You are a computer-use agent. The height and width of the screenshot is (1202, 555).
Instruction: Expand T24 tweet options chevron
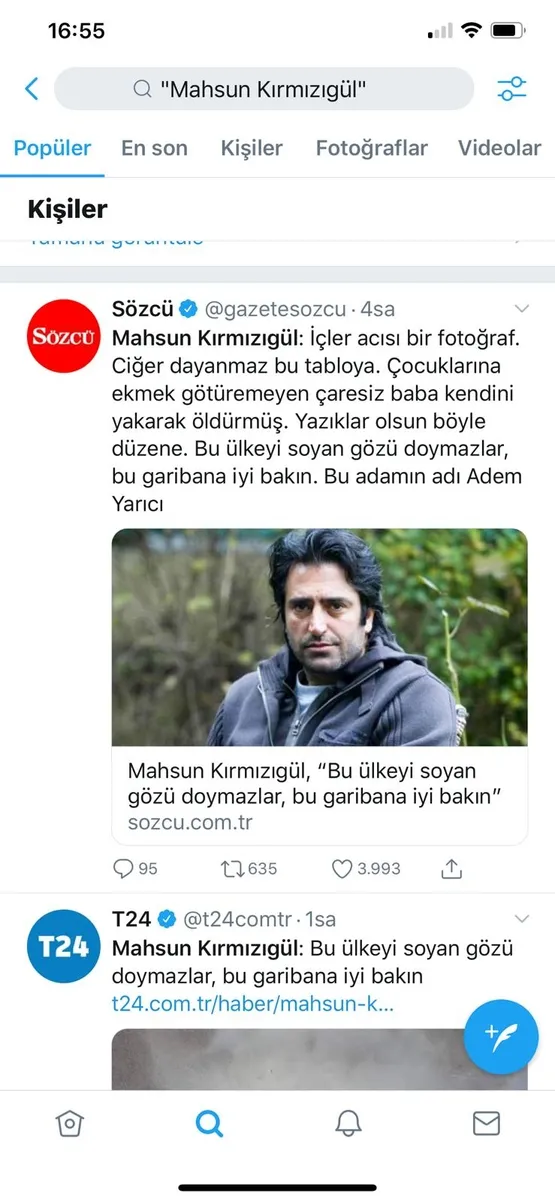(521, 918)
